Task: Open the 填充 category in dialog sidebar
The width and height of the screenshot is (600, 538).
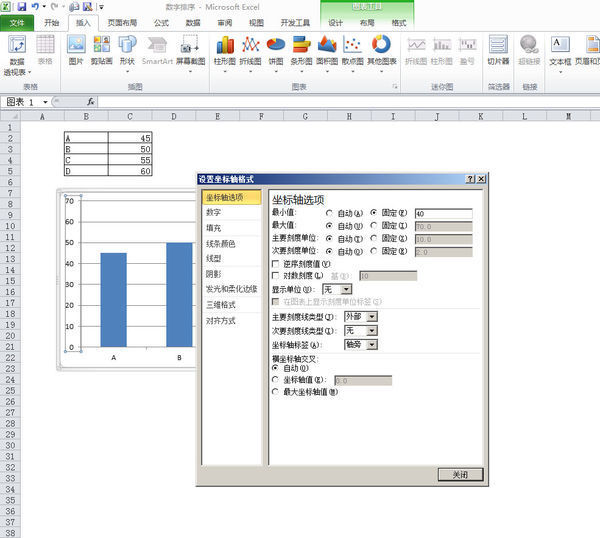Action: pyautogui.click(x=215, y=228)
